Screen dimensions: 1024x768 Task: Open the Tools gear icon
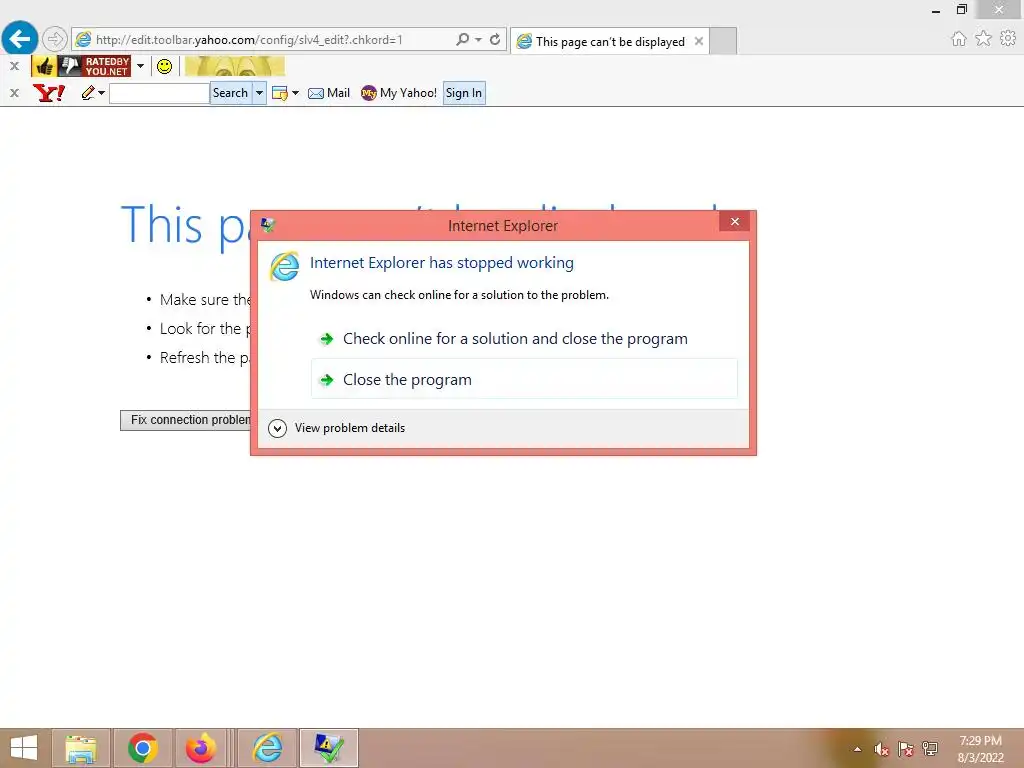click(x=1008, y=39)
